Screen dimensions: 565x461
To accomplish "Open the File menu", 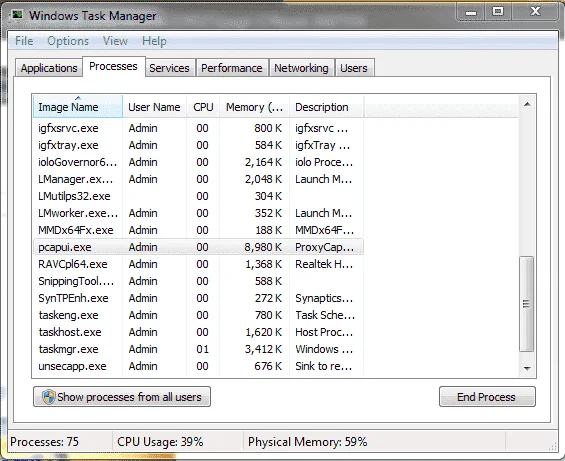I will click(24, 41).
